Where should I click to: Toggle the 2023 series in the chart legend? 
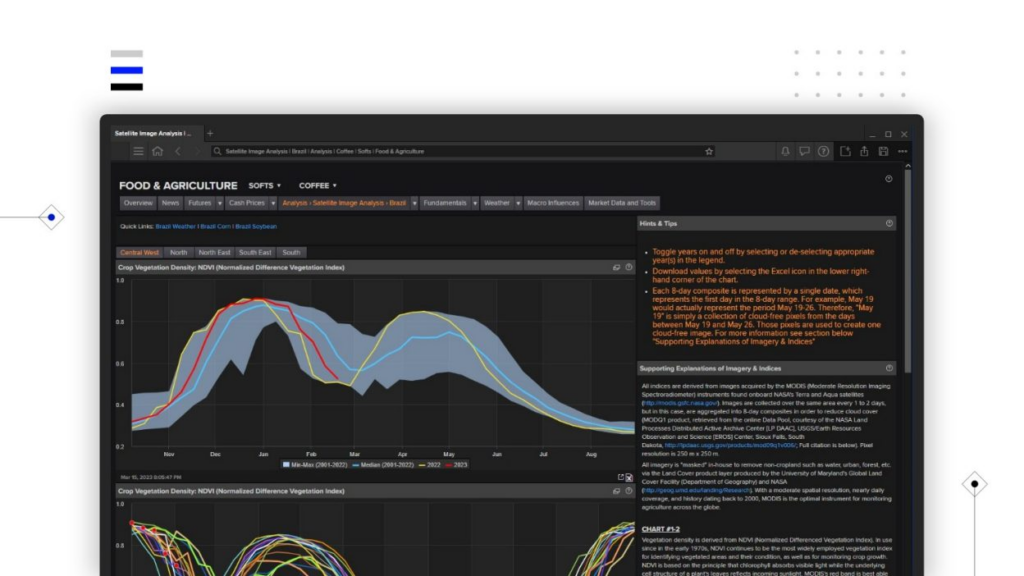click(458, 463)
